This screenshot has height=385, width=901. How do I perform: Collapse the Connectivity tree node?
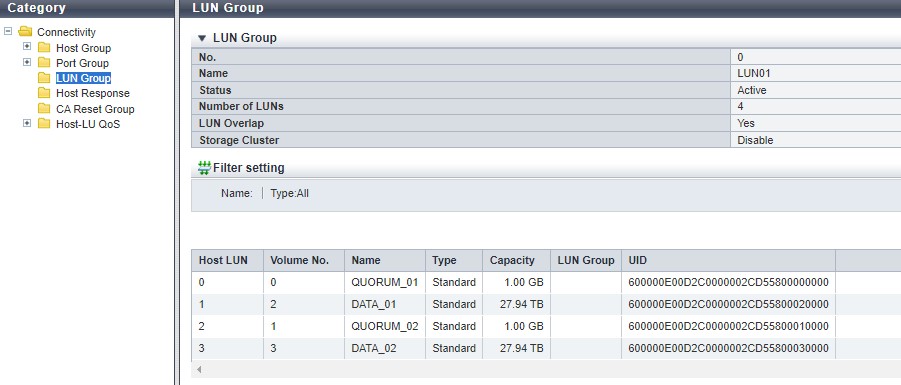(8, 31)
